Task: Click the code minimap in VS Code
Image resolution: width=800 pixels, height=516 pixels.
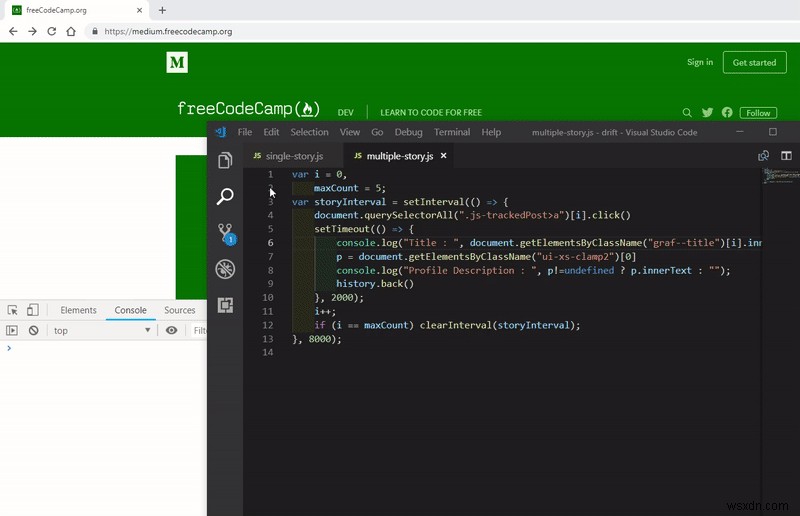Action: tap(781, 176)
